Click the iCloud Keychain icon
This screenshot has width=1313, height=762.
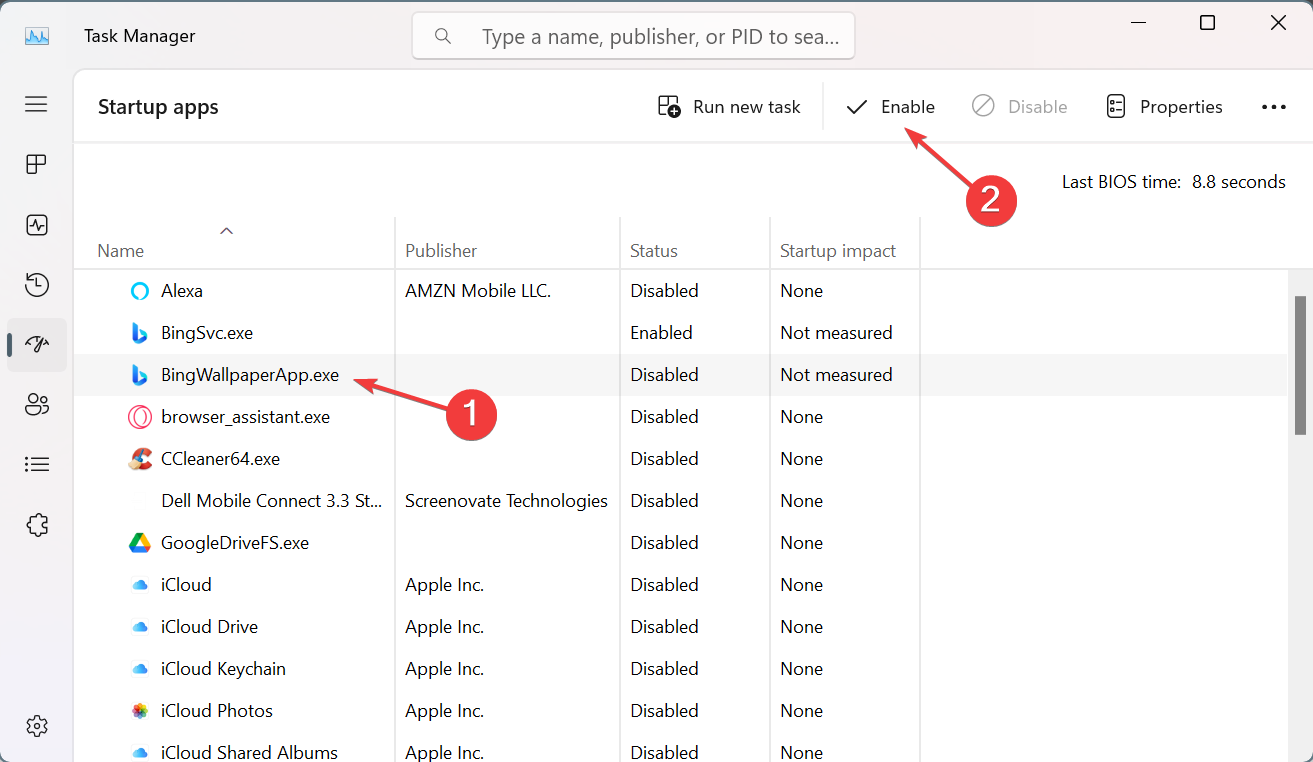coord(139,669)
